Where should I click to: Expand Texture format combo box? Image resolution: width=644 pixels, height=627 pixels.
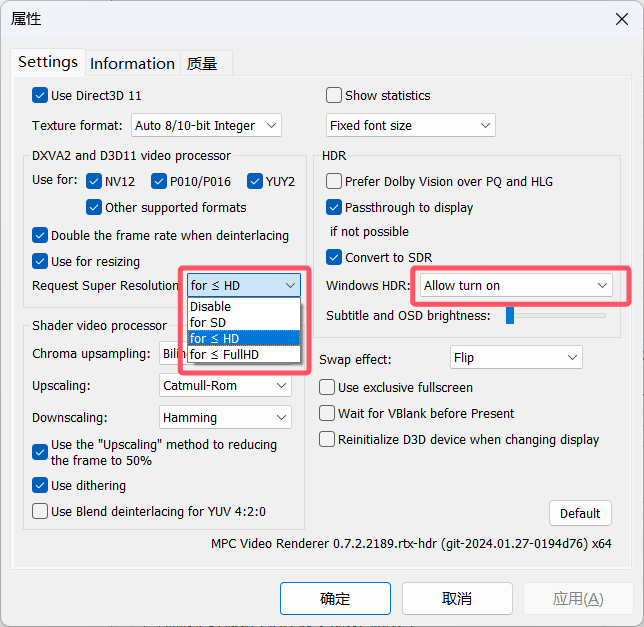tap(207, 126)
